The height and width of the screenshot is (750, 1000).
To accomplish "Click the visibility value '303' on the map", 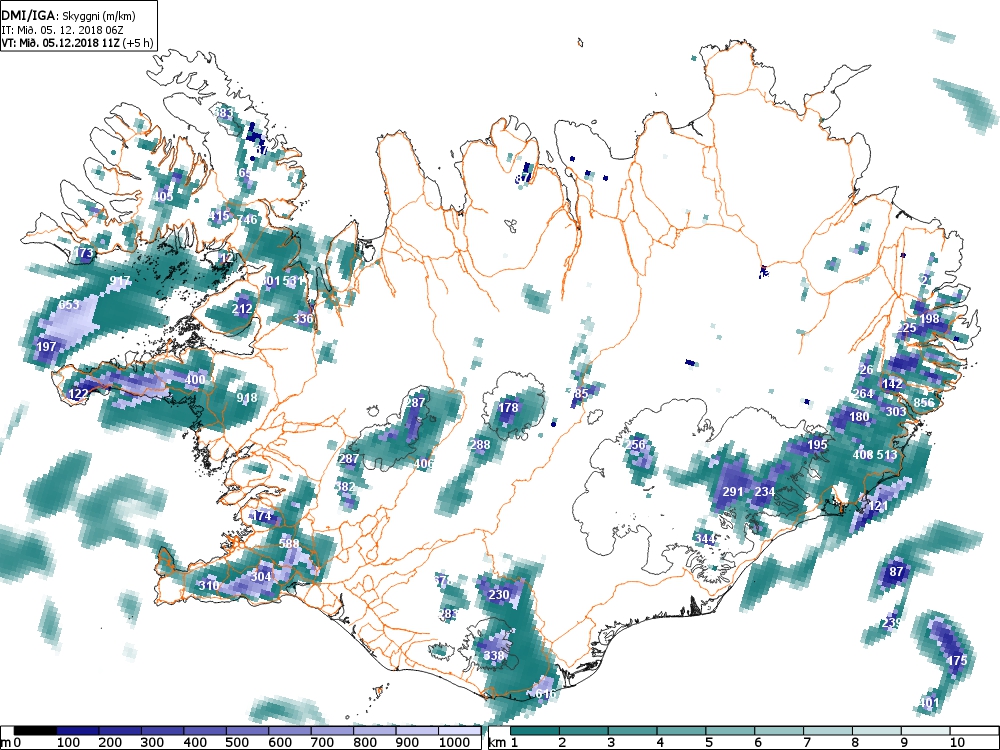I will (895, 411).
